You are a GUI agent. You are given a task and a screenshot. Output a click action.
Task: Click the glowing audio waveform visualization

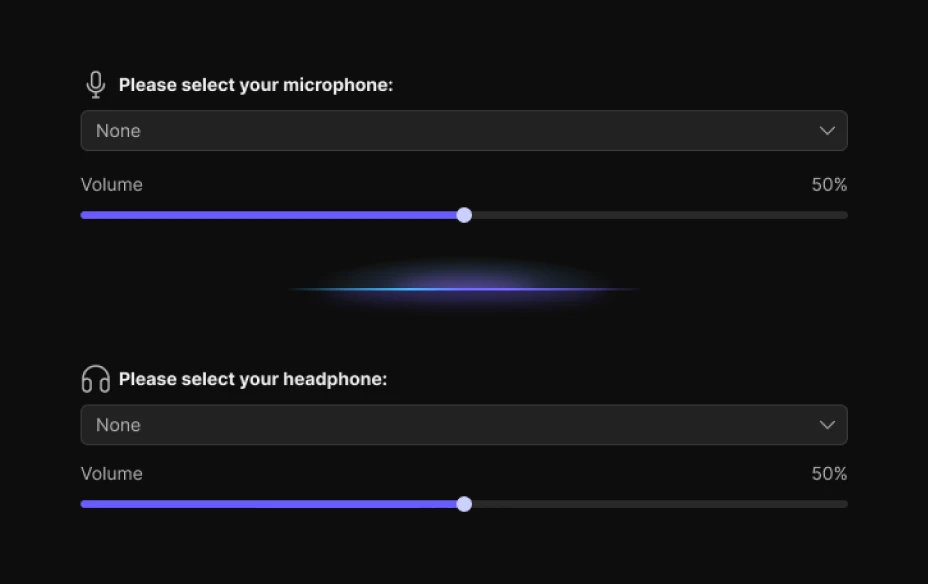pos(463,288)
